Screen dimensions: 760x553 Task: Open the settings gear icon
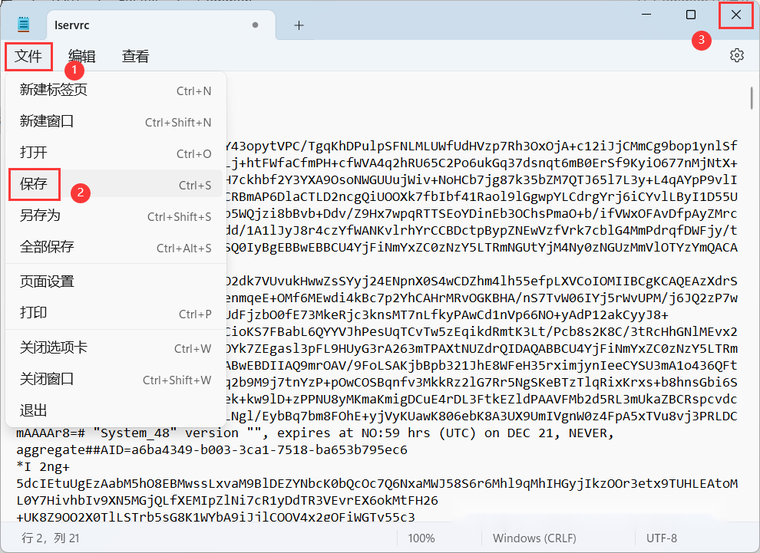tap(736, 55)
